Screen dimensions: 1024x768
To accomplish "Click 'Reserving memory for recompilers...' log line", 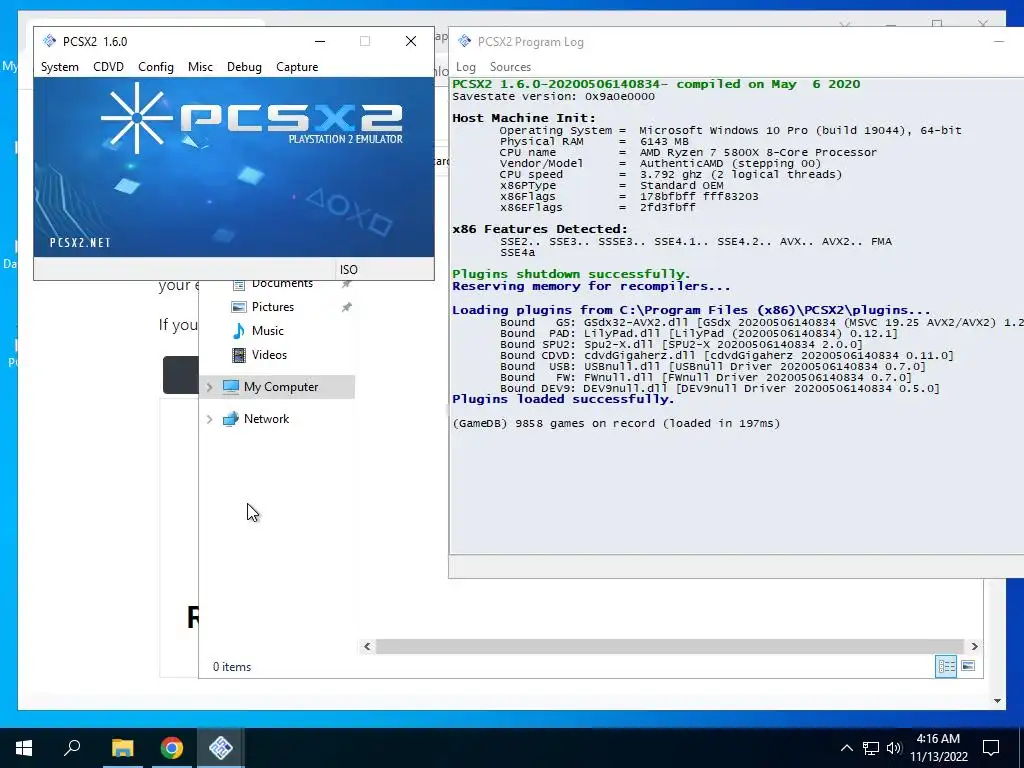I will 591,286.
